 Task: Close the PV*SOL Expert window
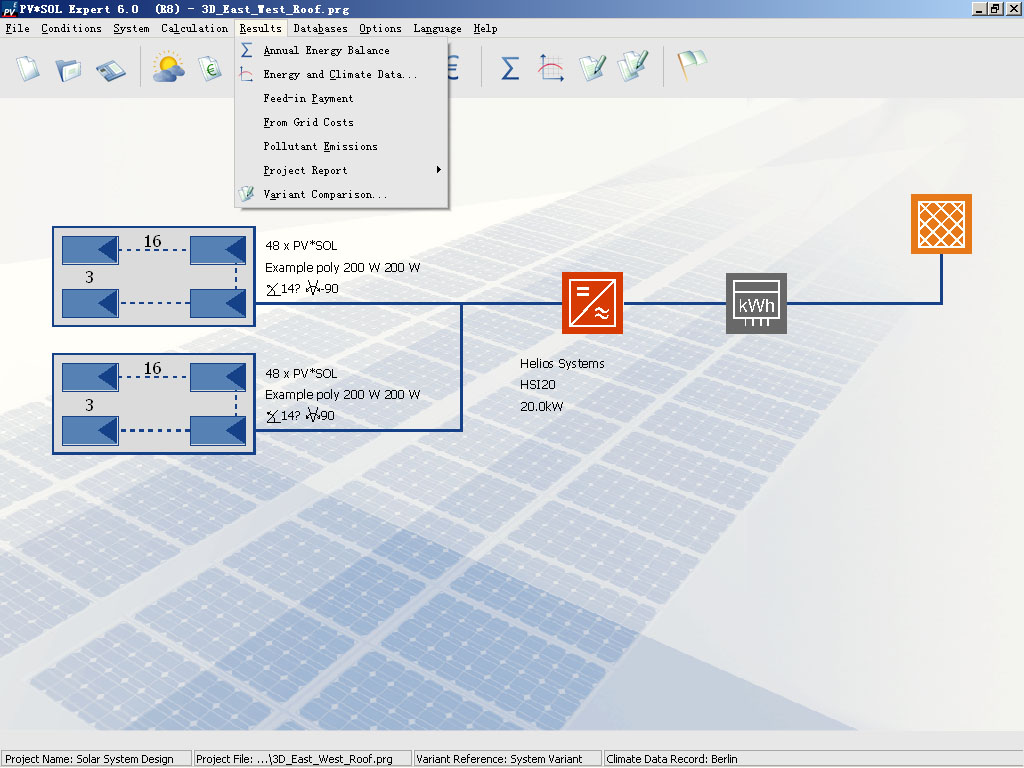[1013, 9]
